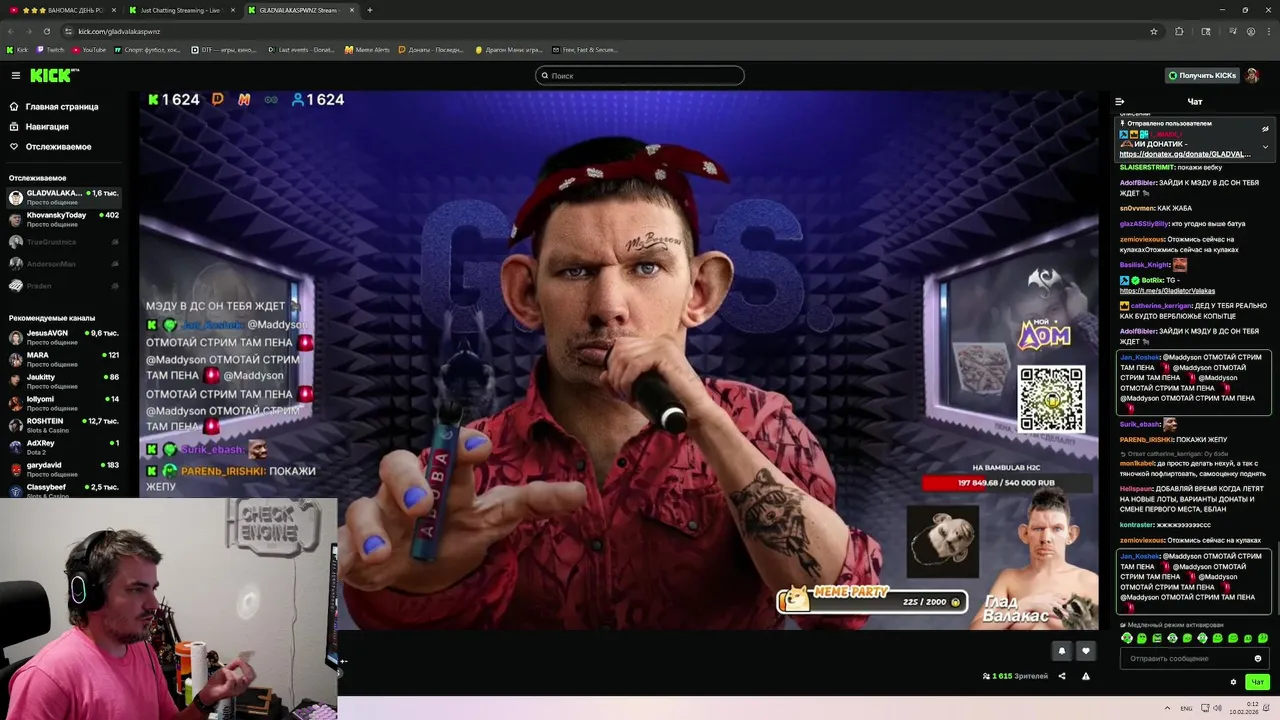Focus the Отправить сообщение input field
Viewport: 1280px width, 720px height.
click(x=1194, y=658)
